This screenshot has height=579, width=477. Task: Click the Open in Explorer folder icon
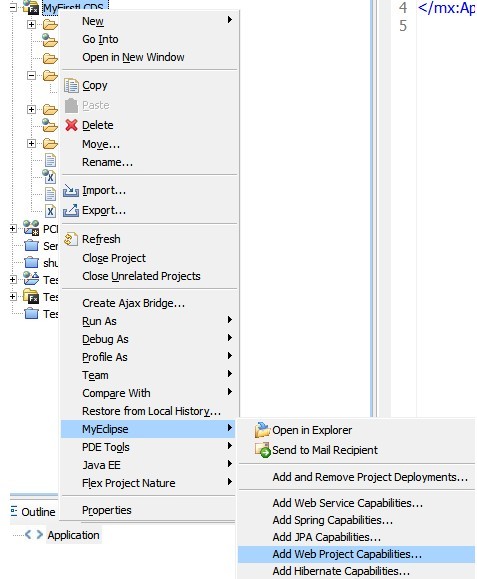point(262,430)
